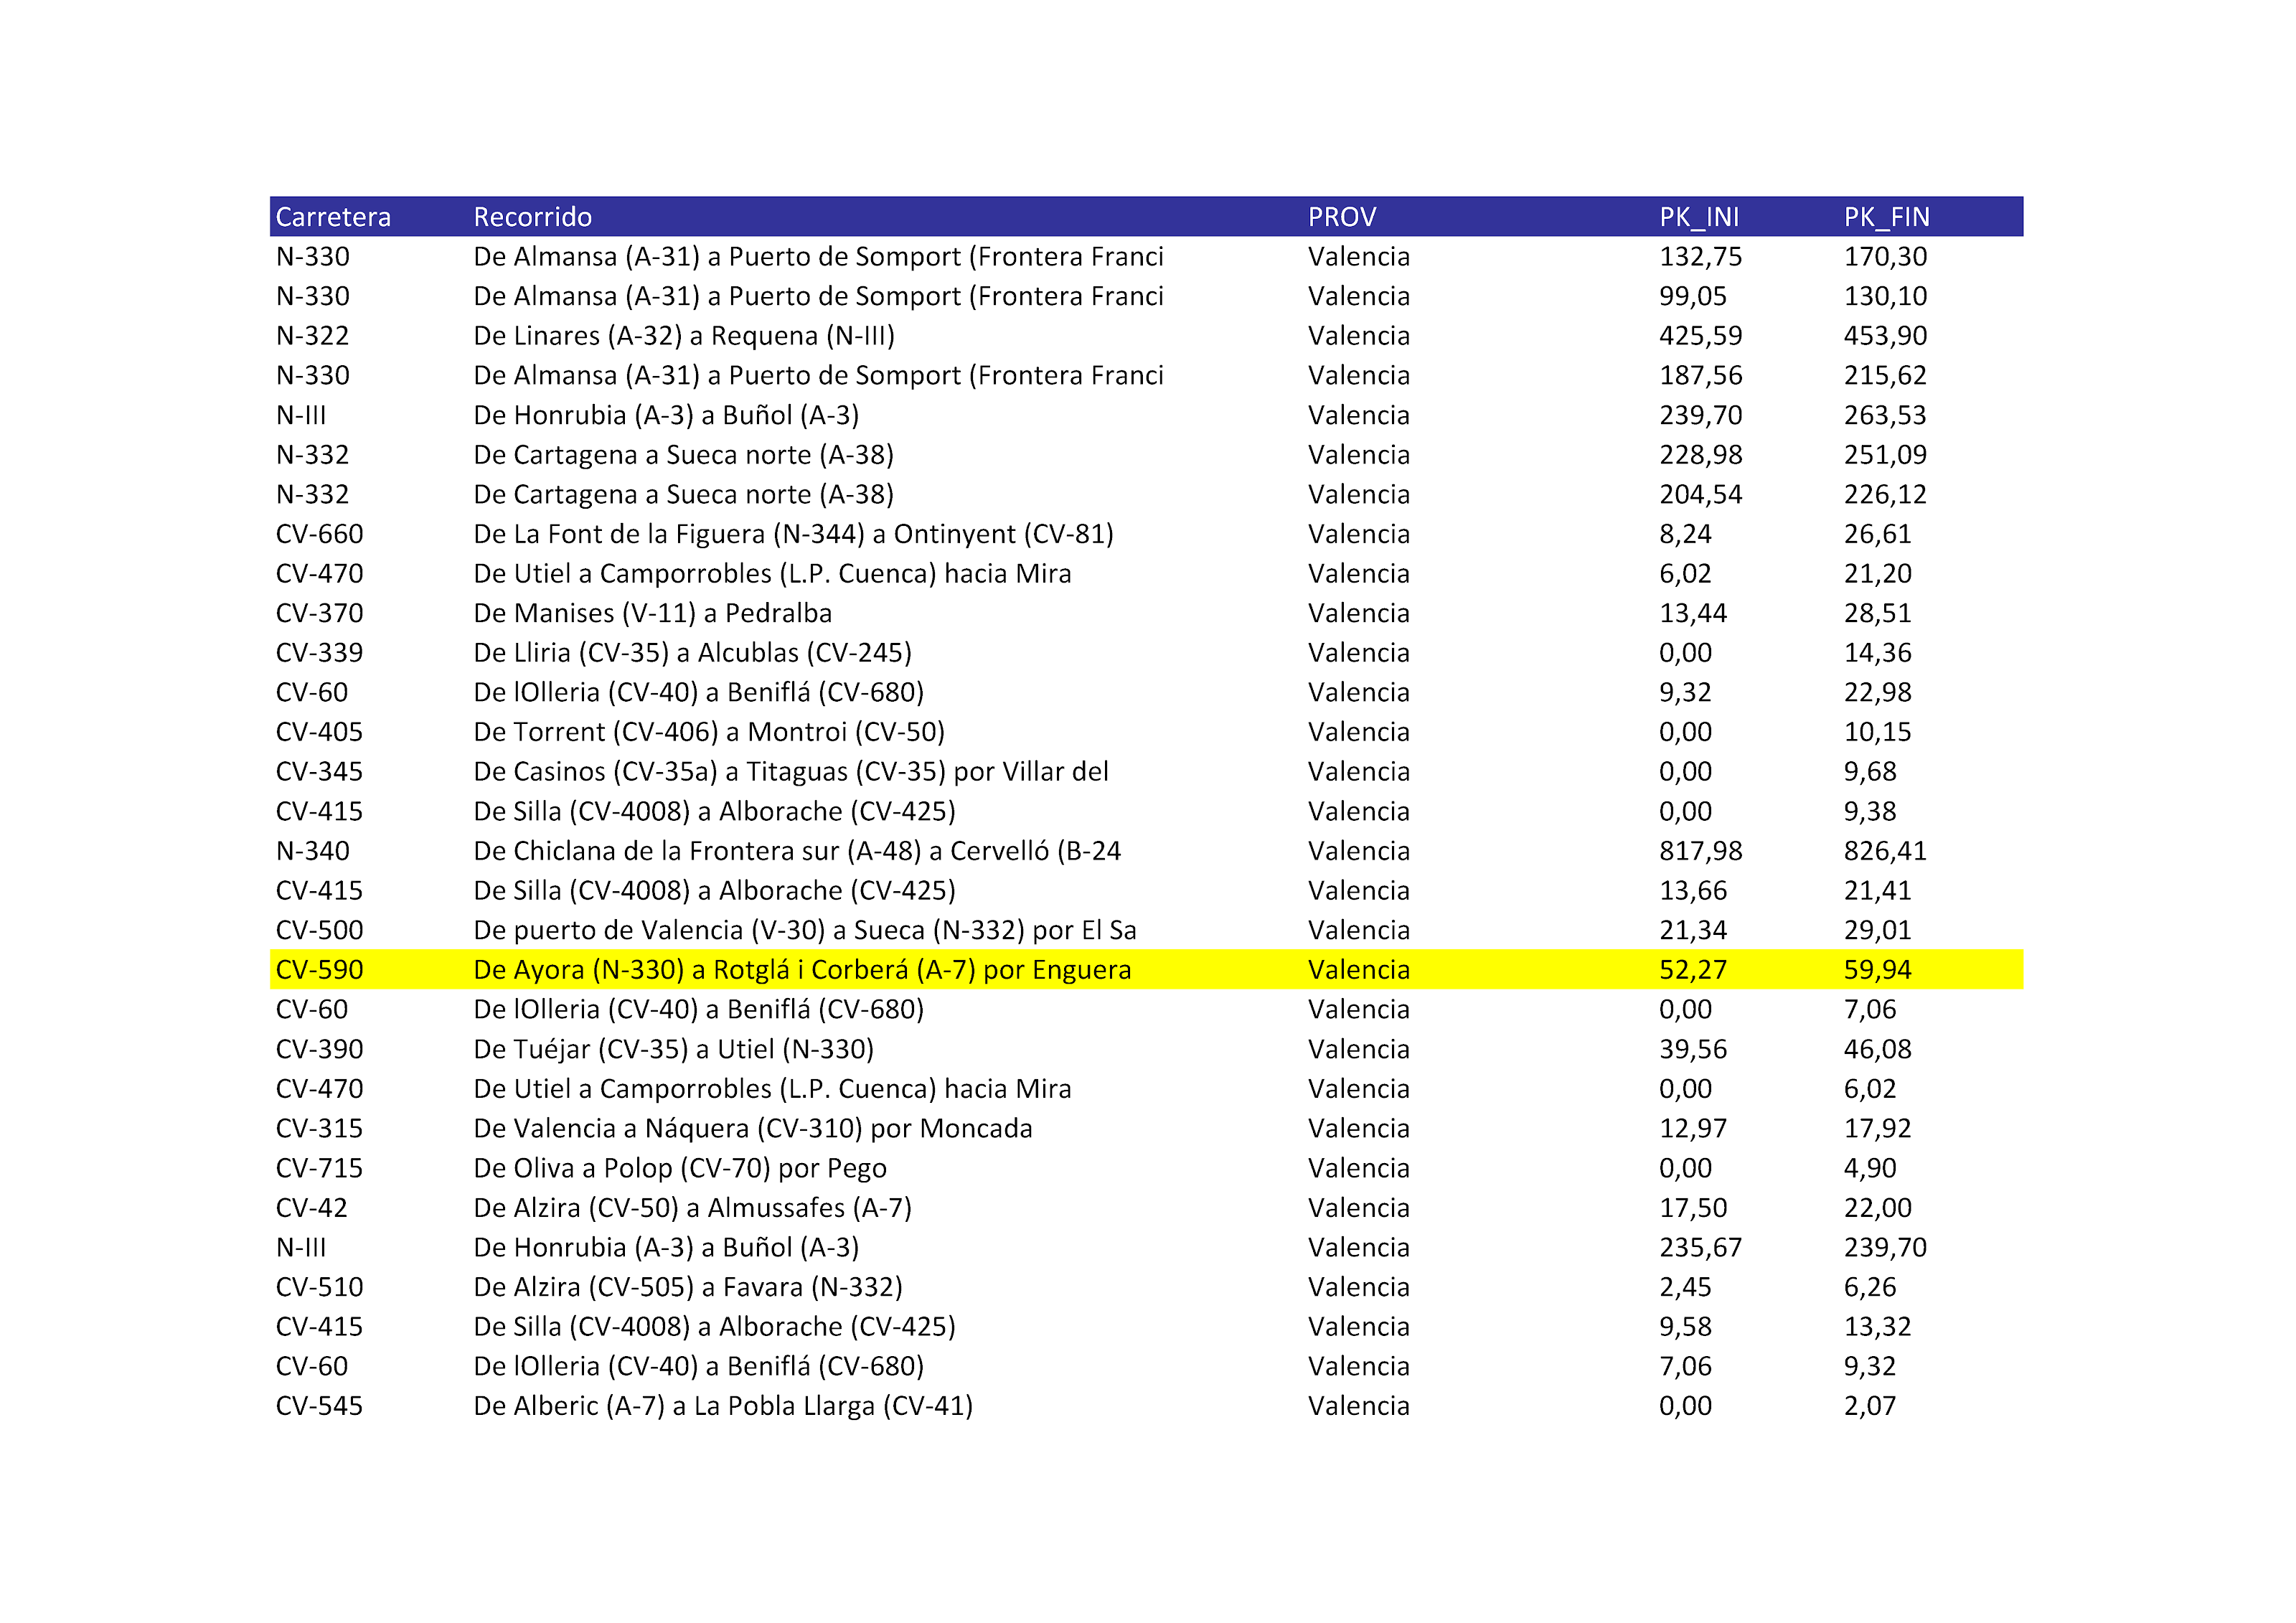Click PK_FIN value 826,41
2296x1623 pixels.
click(1886, 851)
